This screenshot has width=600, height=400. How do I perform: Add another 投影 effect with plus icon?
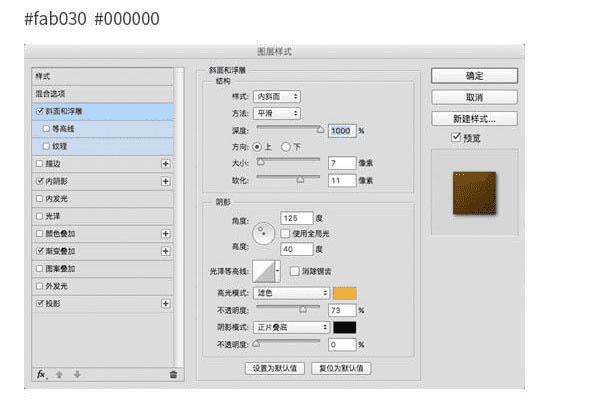click(x=165, y=304)
